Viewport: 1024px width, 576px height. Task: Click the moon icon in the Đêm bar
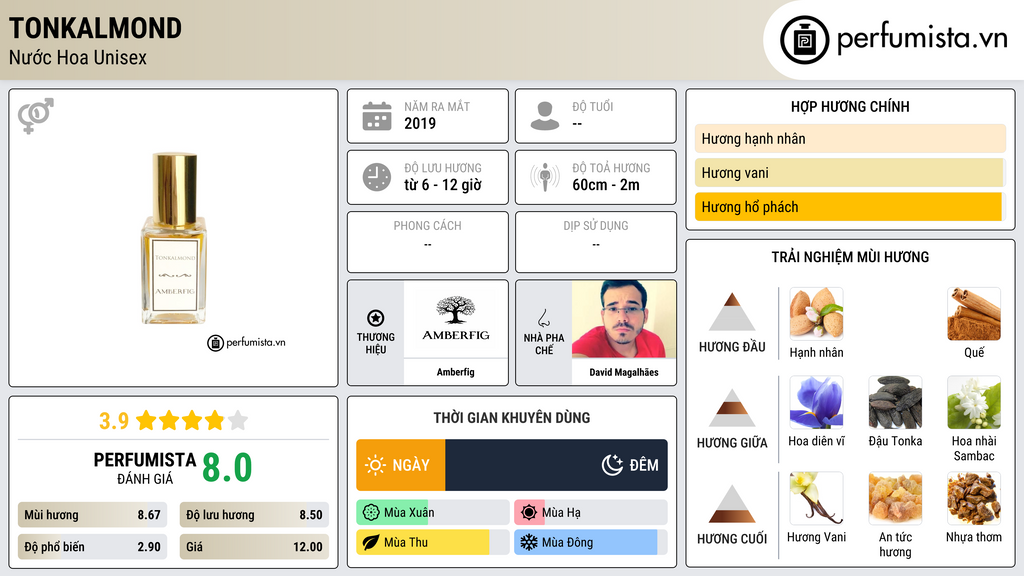612,465
